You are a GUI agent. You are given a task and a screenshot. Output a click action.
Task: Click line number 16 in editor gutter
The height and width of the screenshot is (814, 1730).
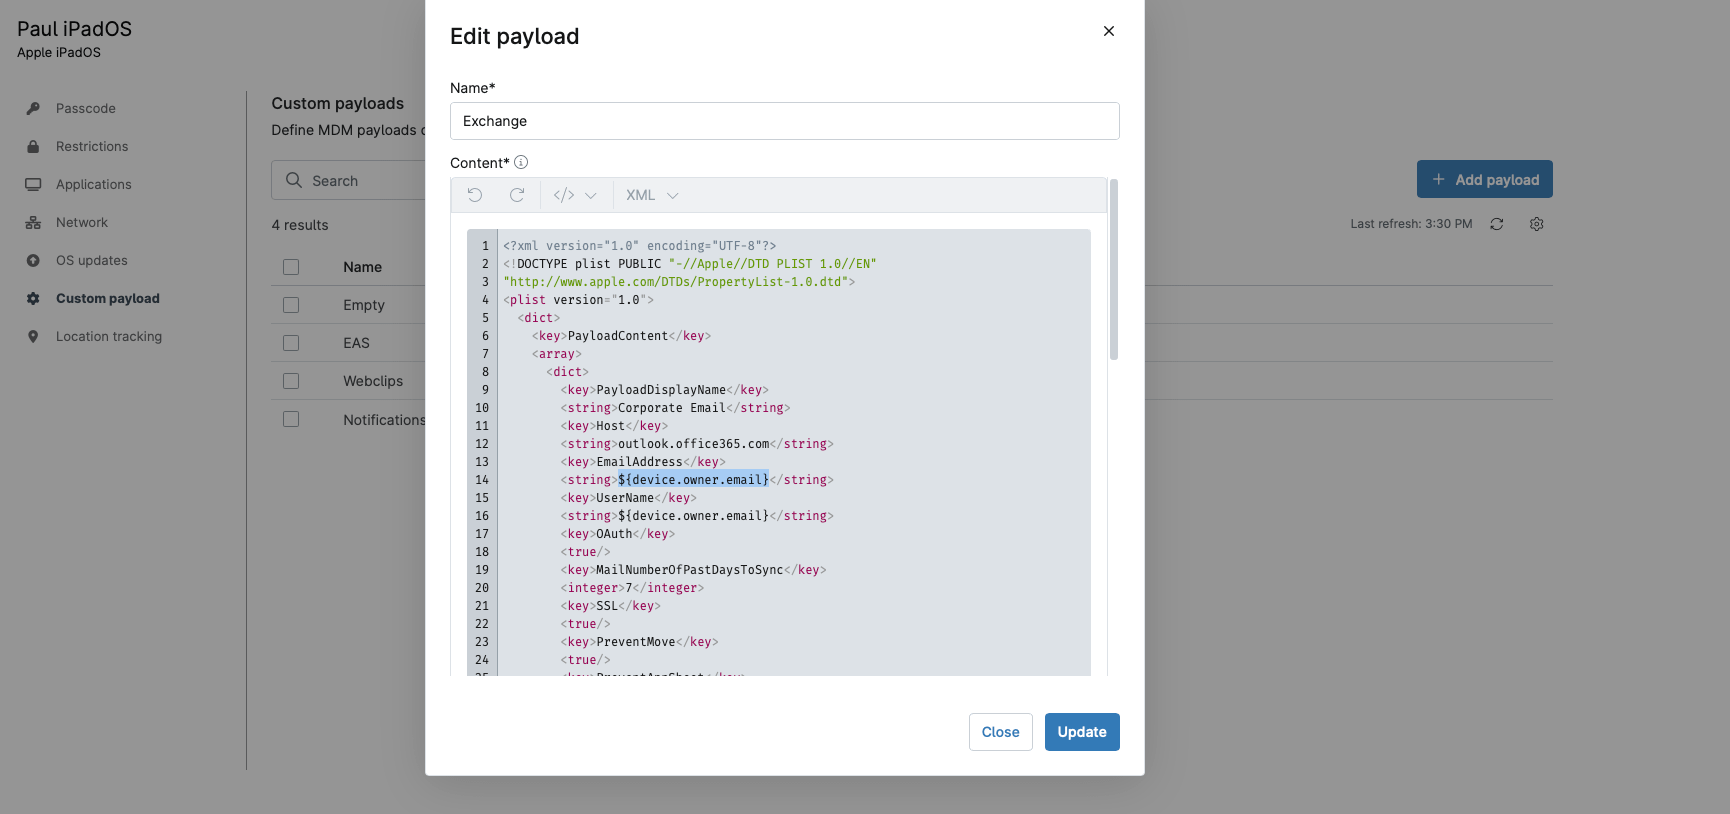pos(482,516)
